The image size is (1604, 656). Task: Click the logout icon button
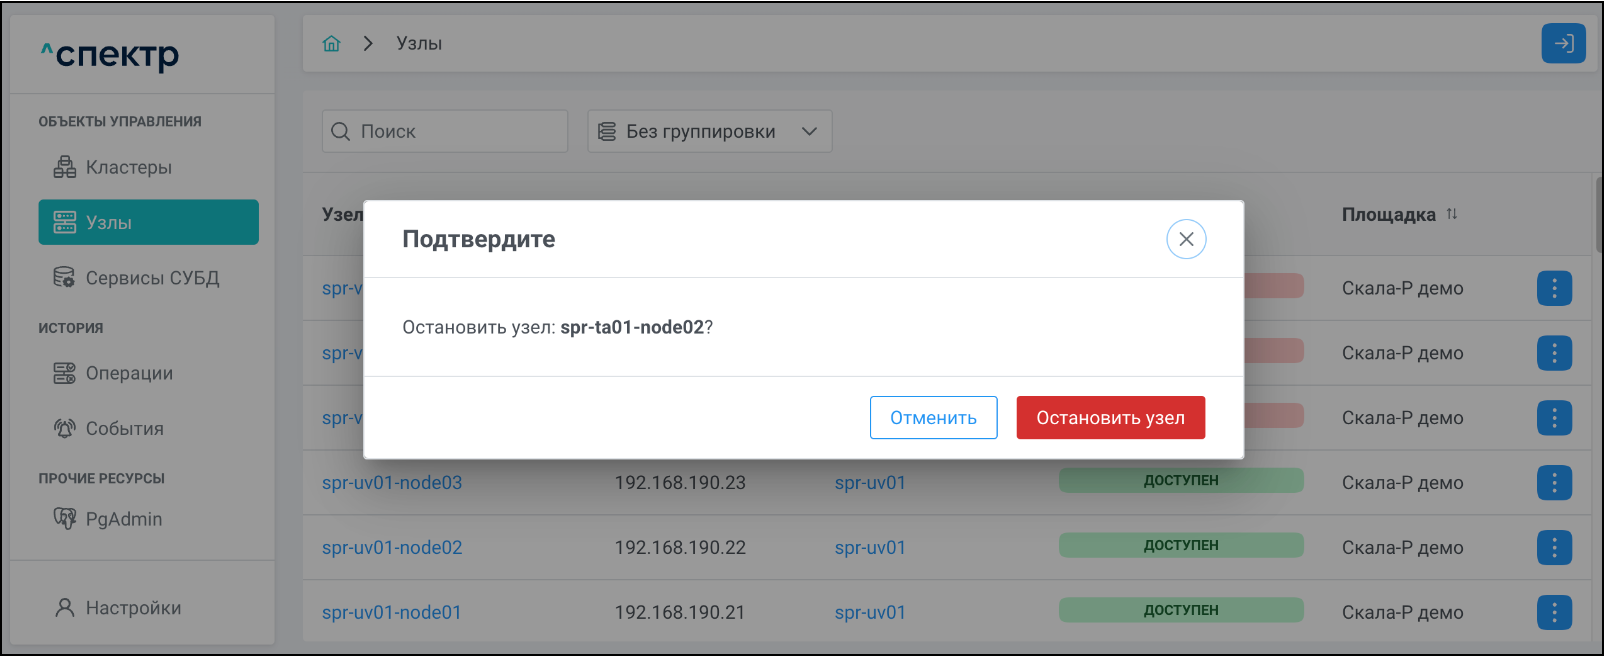click(x=1563, y=43)
